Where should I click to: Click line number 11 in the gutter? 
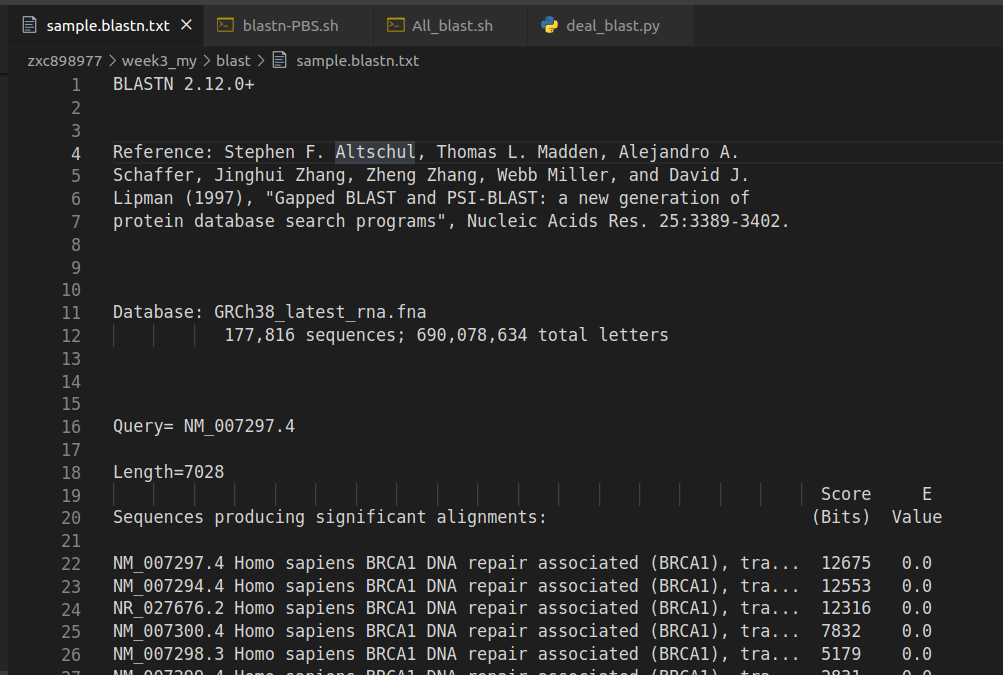point(70,313)
